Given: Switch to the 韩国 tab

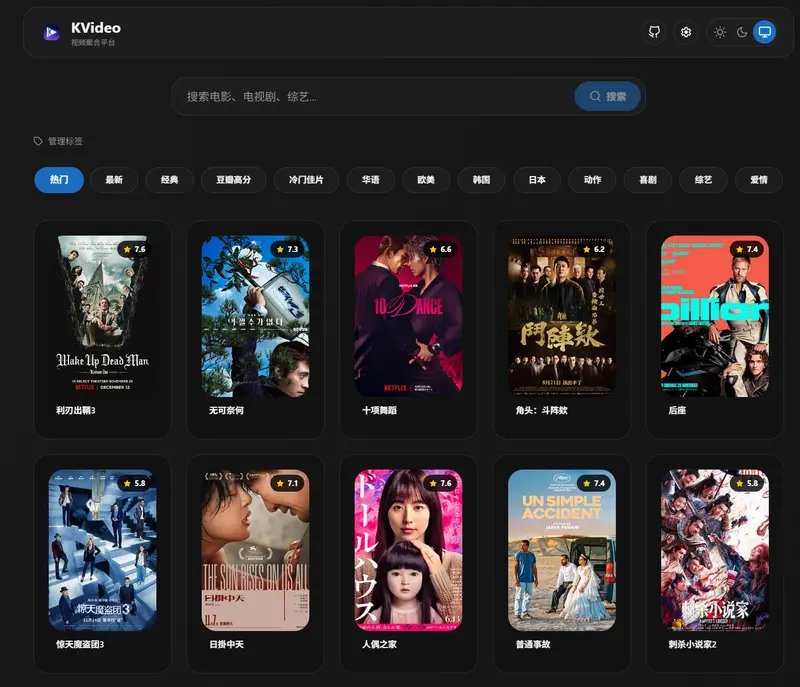Looking at the screenshot, I should click(482, 180).
